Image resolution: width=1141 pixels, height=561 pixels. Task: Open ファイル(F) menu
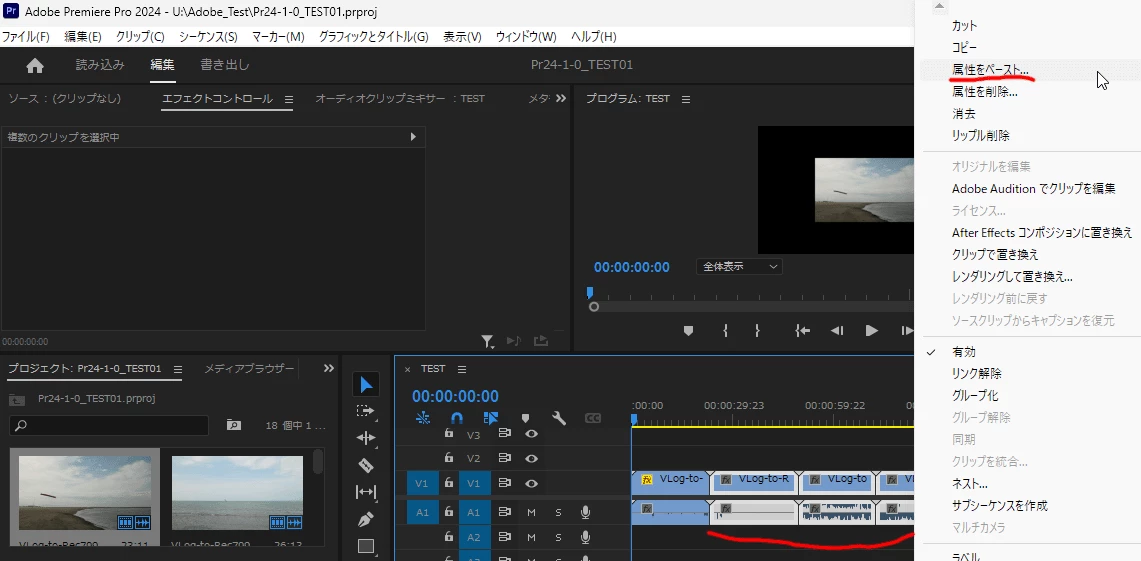tap(25, 37)
